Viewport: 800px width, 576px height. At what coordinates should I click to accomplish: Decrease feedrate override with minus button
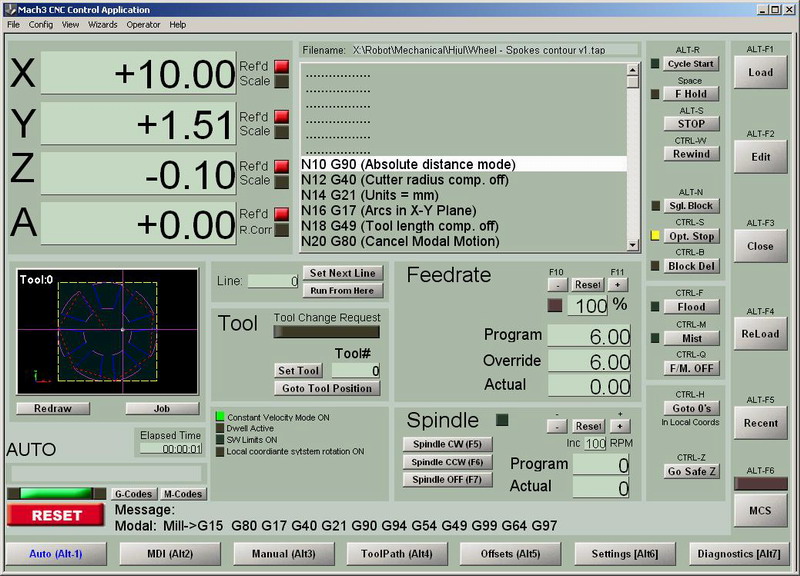[x=558, y=285]
